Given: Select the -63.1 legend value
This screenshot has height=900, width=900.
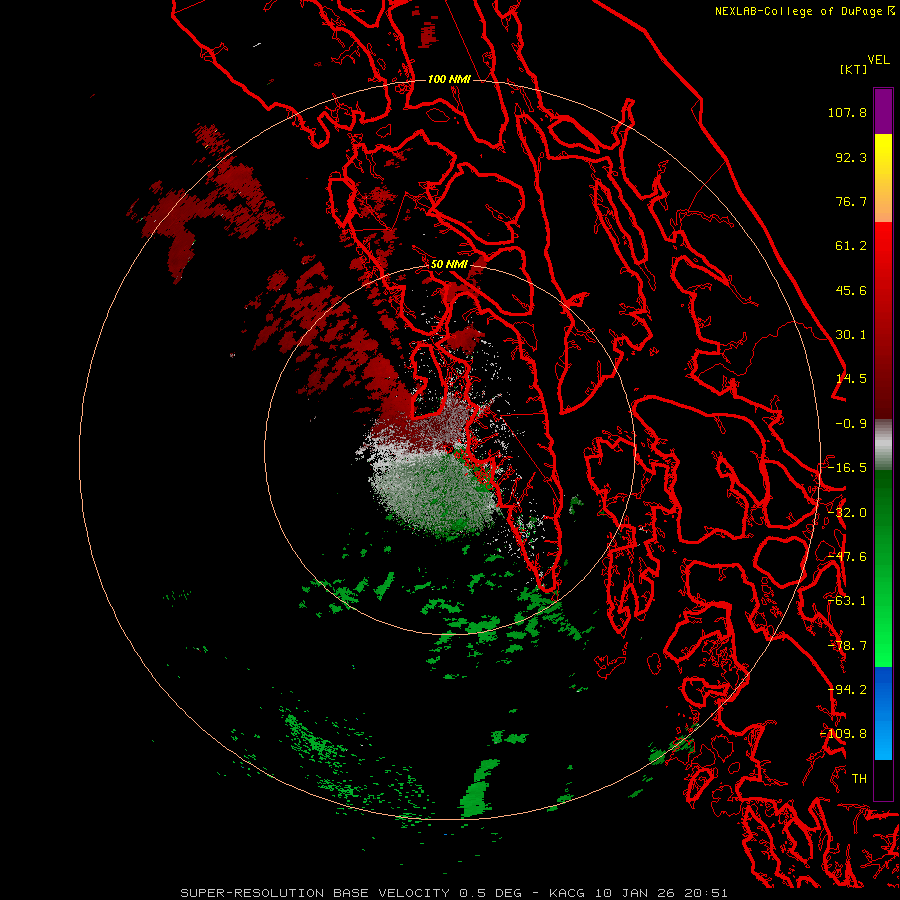Looking at the screenshot, I should coord(847,601).
